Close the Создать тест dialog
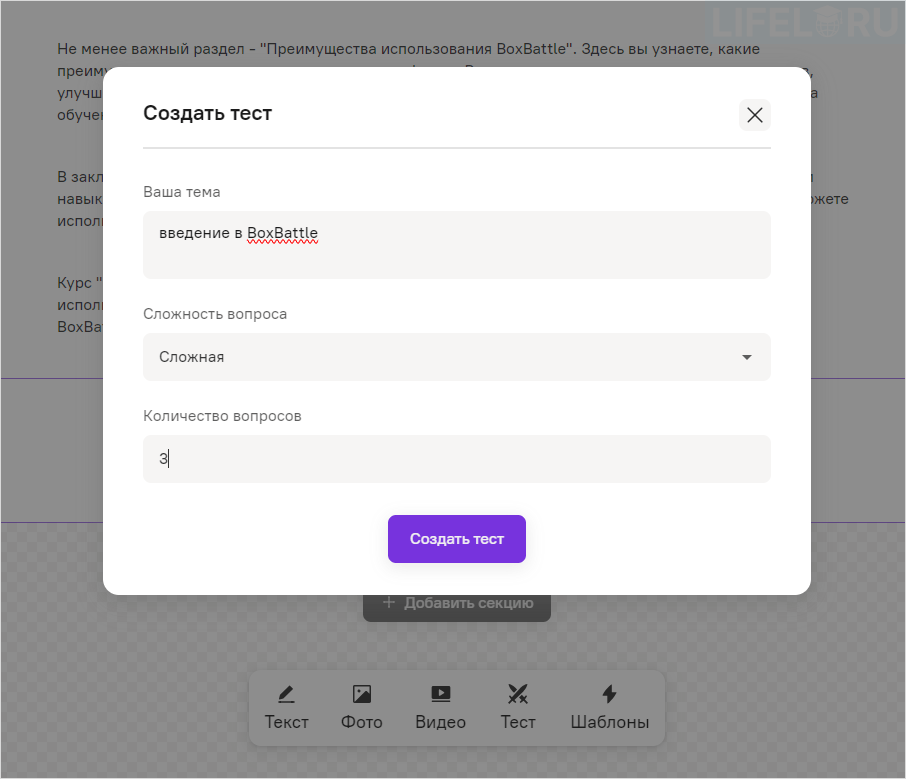 [755, 115]
